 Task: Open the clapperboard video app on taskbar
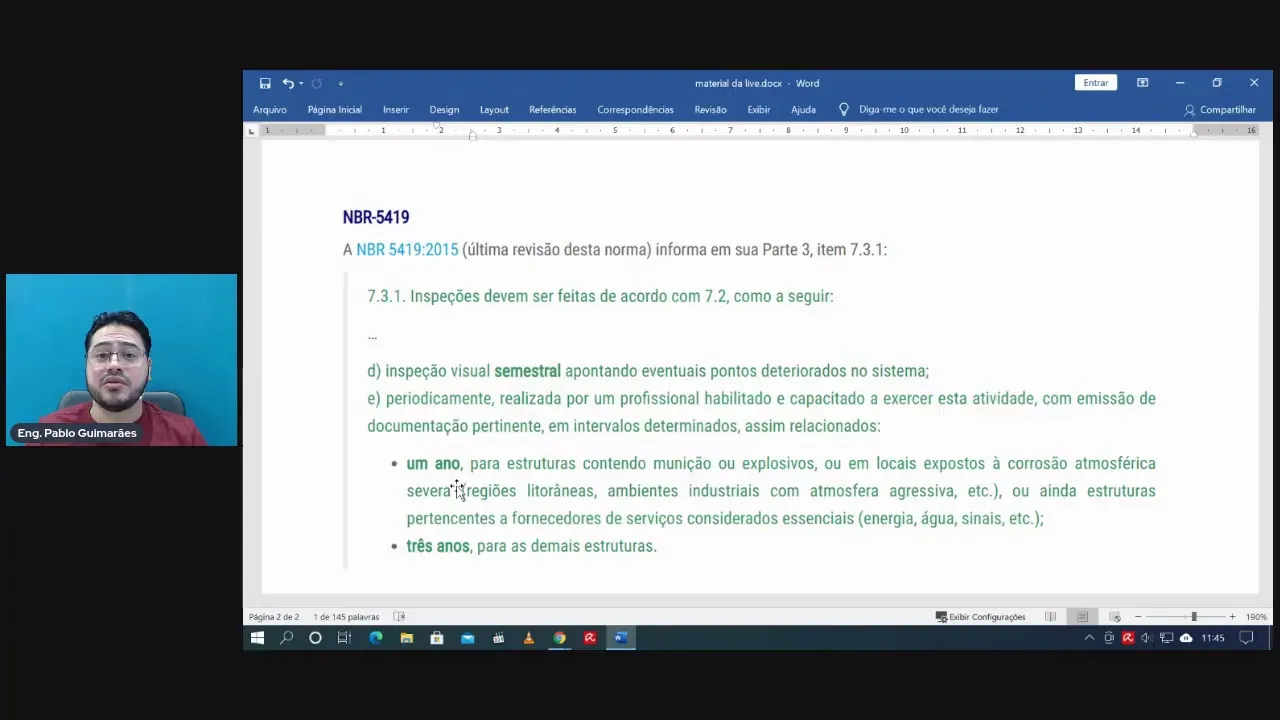[x=498, y=638]
